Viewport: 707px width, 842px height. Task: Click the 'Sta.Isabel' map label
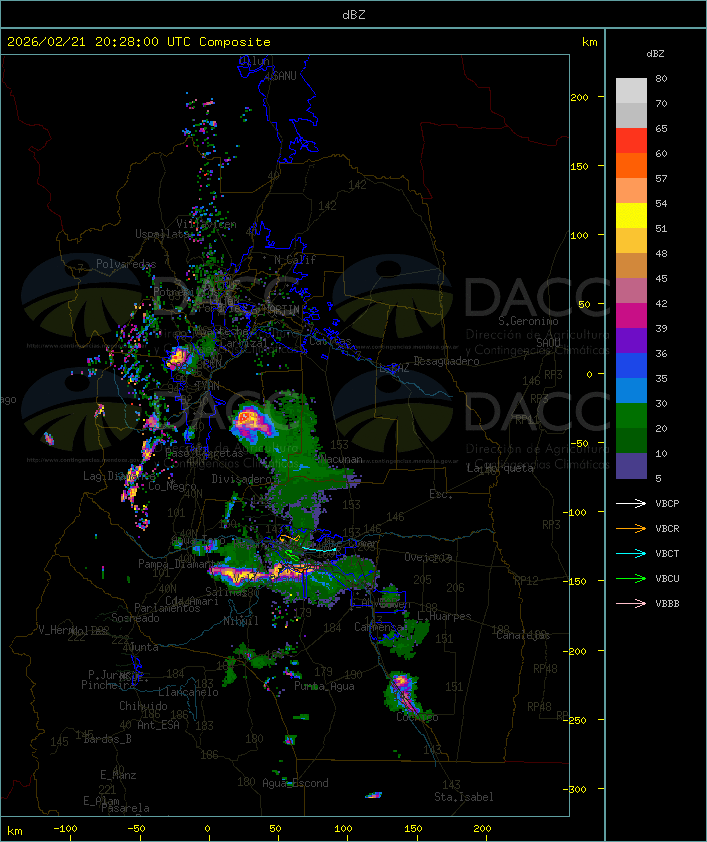point(464,797)
